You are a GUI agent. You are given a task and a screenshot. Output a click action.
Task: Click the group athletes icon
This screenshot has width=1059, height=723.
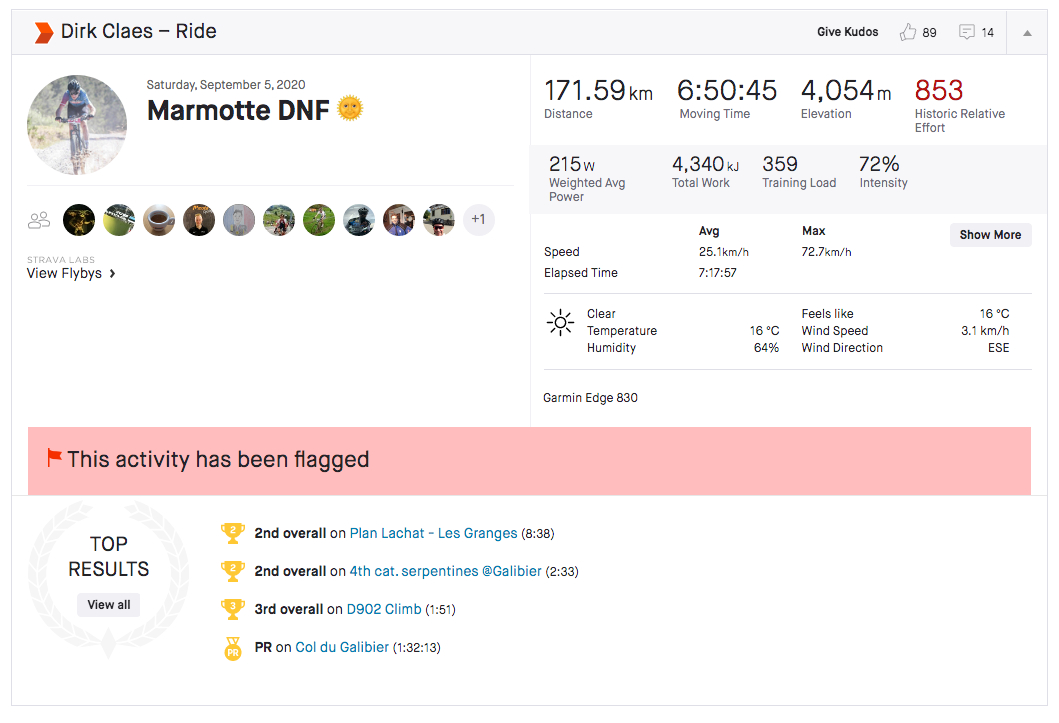point(39,220)
